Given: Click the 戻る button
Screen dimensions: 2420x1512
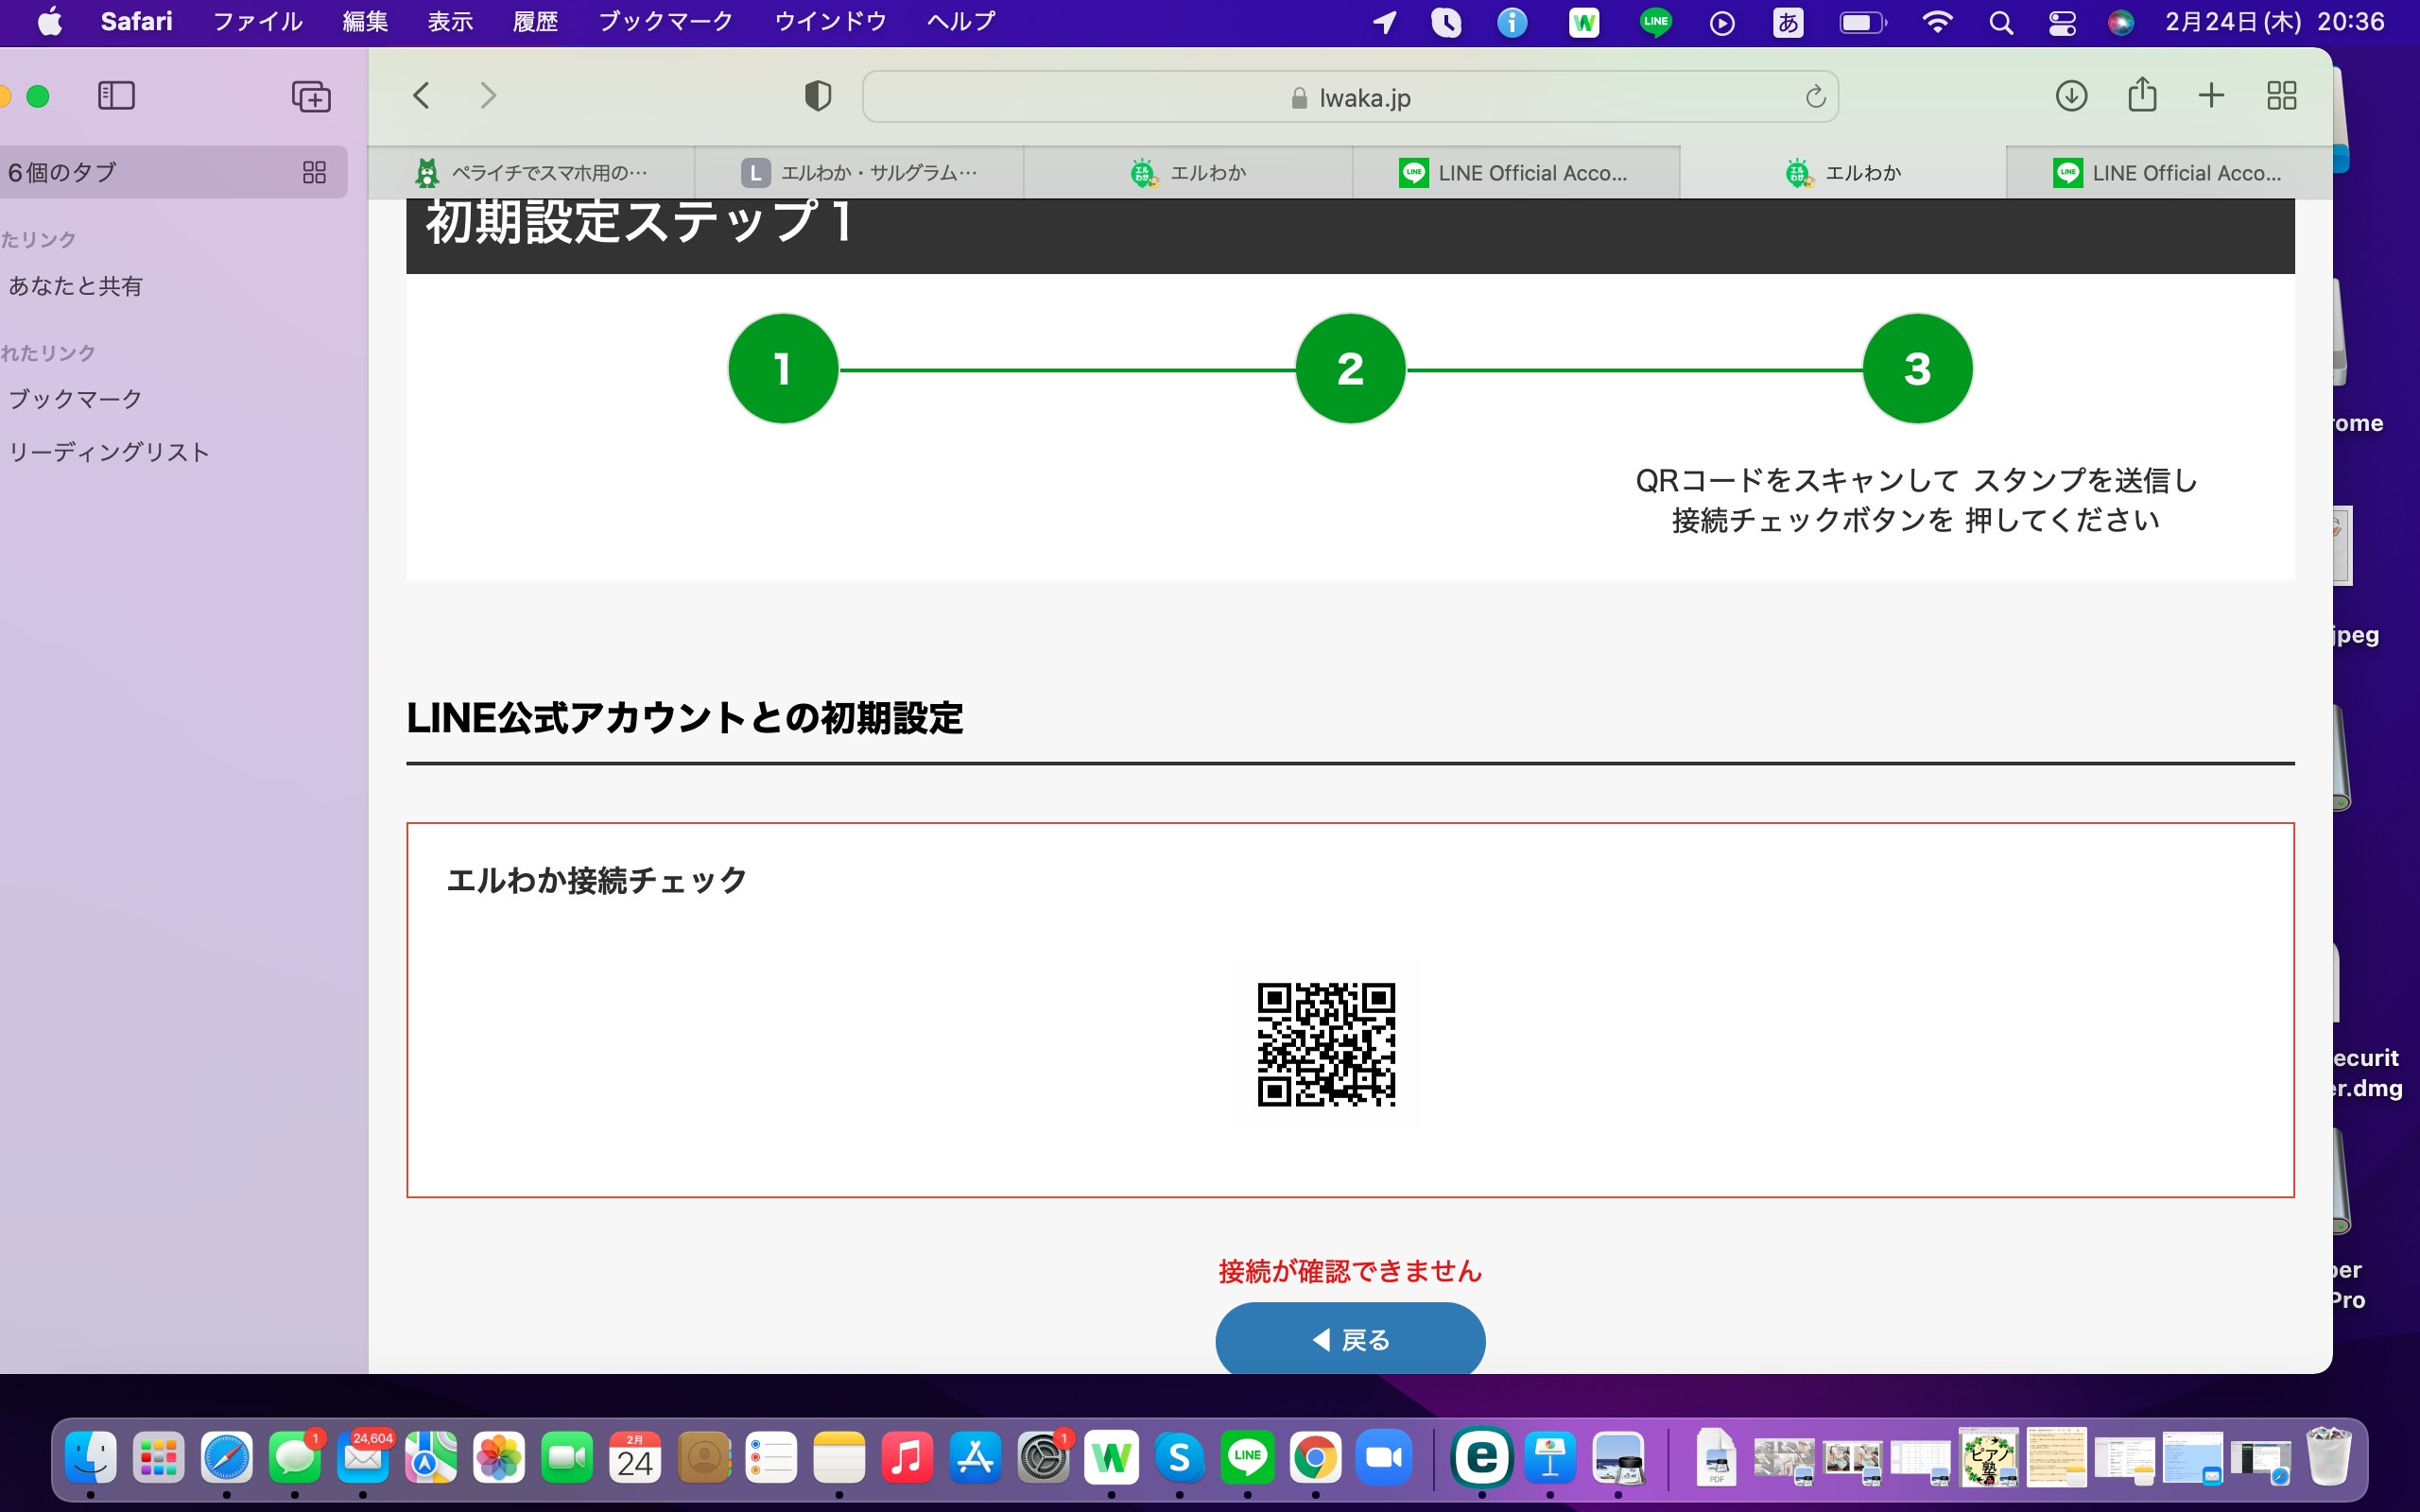Looking at the screenshot, I should [x=1350, y=1339].
